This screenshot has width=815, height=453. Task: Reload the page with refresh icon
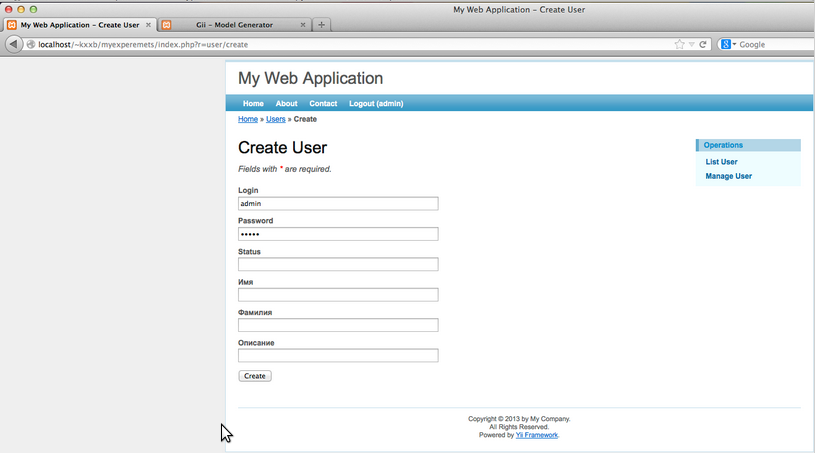[x=703, y=44]
